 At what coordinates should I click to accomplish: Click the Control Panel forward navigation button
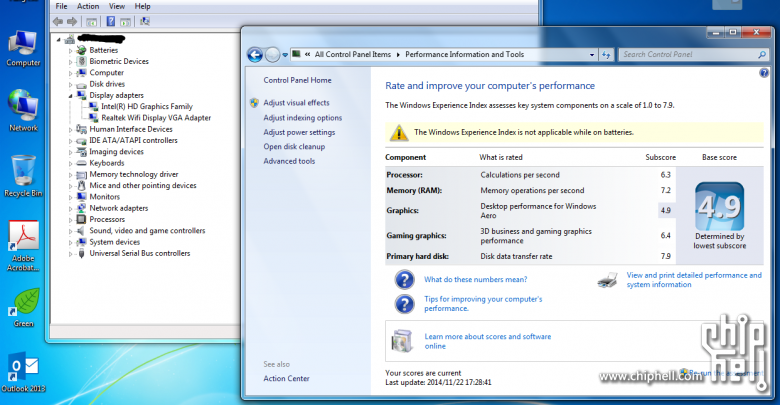tap(273, 55)
